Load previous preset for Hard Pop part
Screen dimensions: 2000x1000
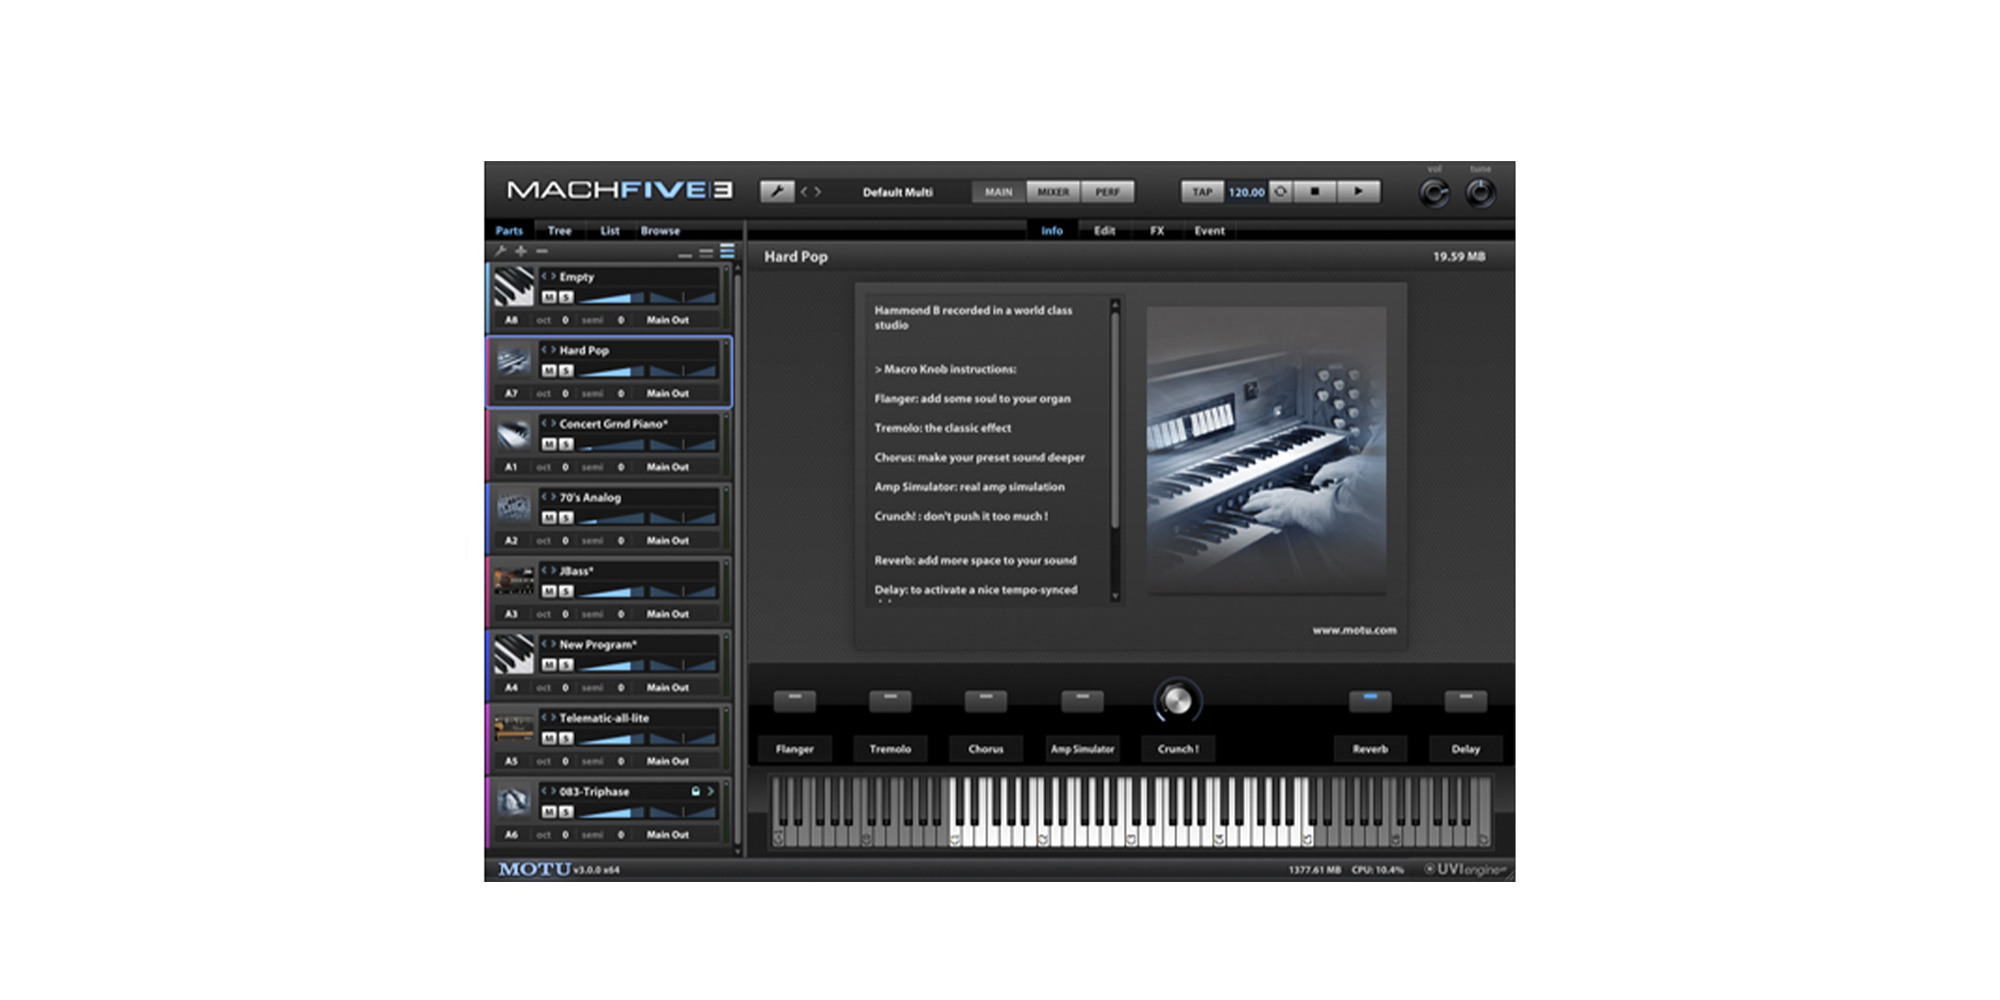[544, 350]
